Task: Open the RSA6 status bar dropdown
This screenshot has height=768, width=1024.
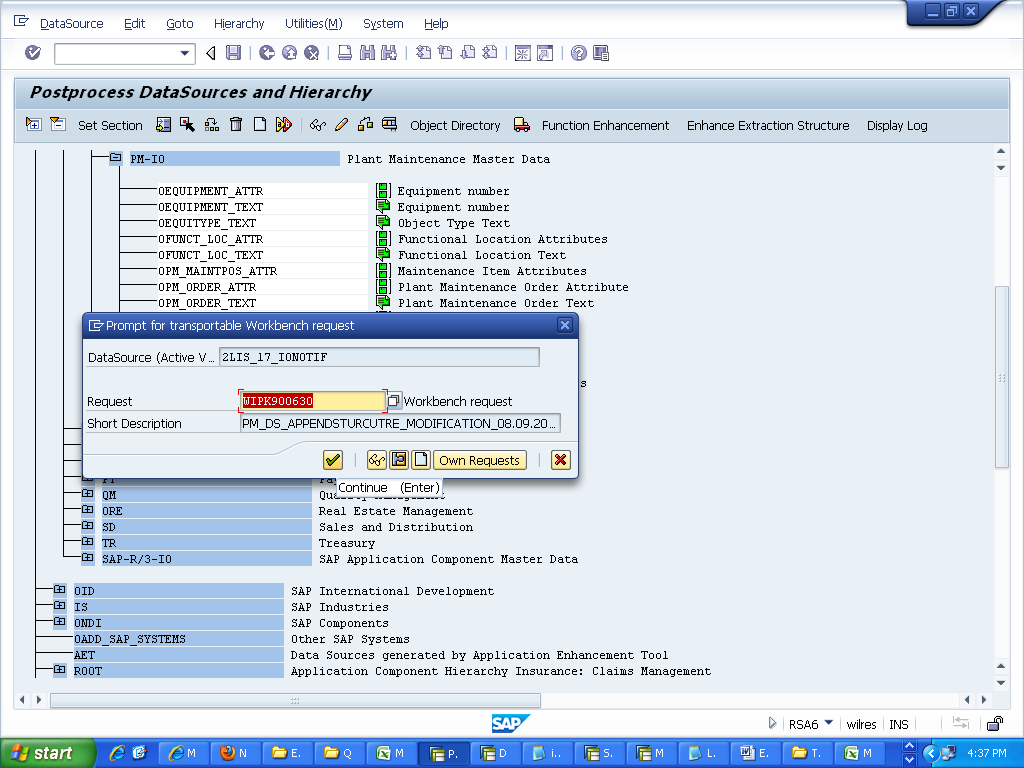Action: pyautogui.click(x=829, y=722)
